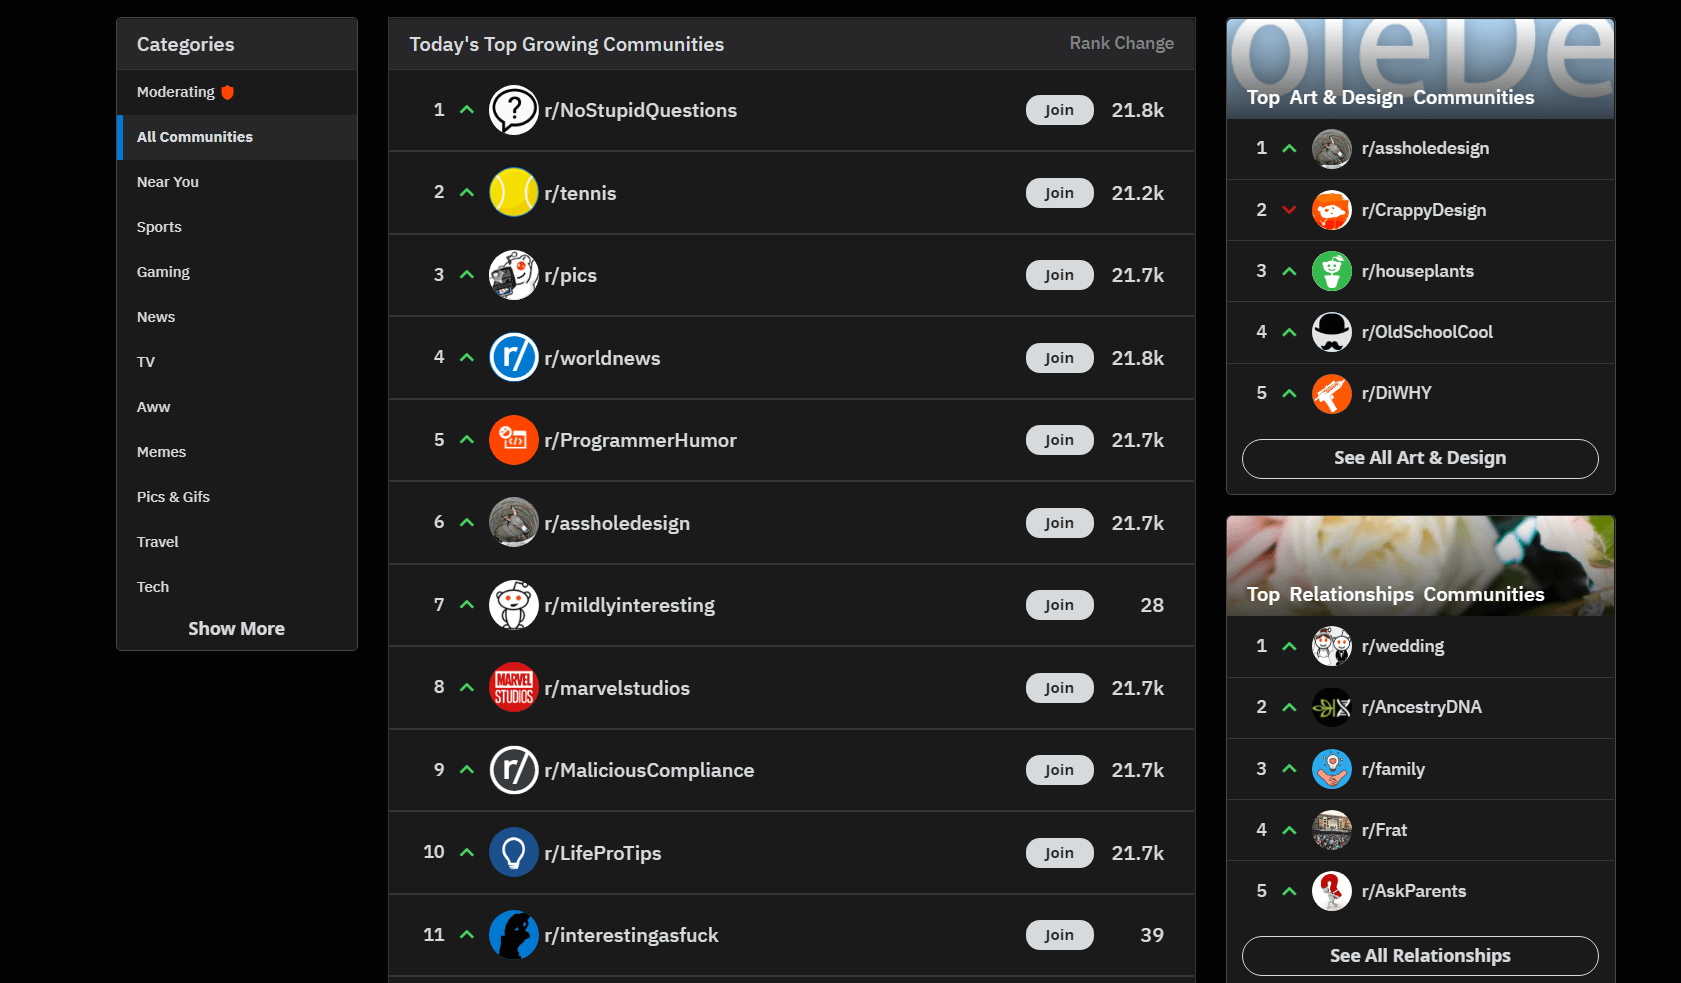Join the r/worldnews community

[x=1059, y=358]
